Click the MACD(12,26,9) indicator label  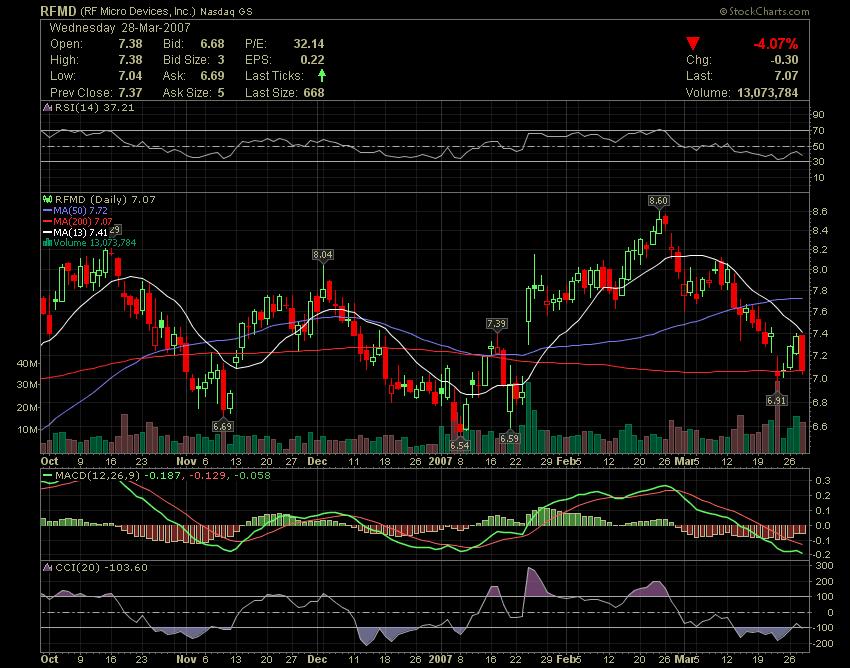98,476
